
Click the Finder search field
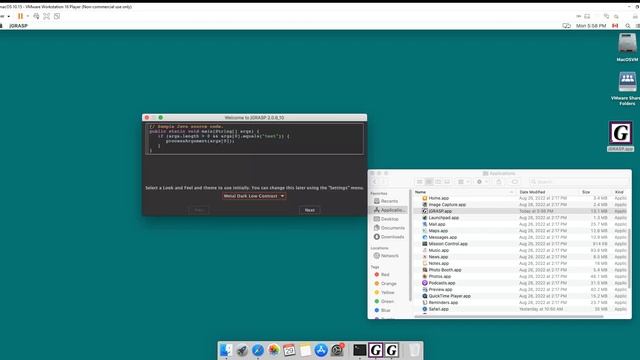coord(578,182)
